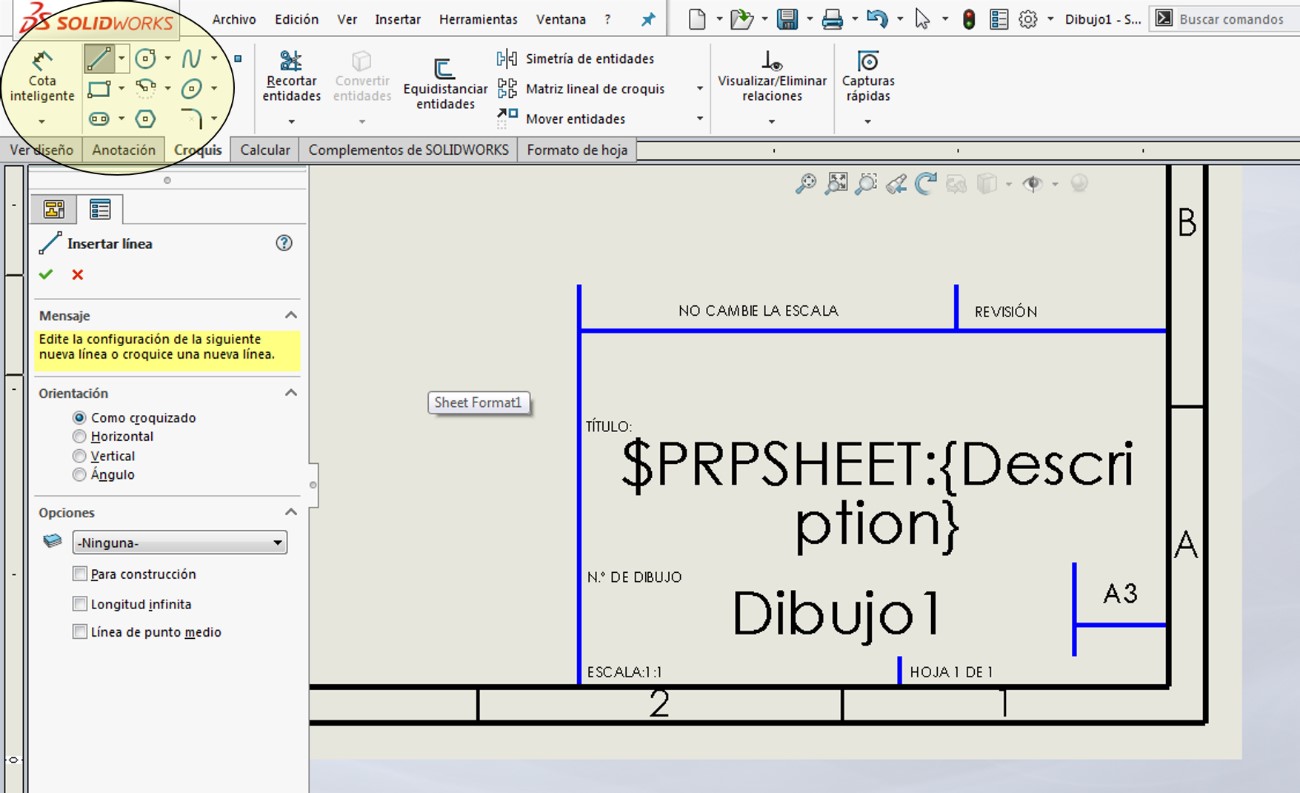The image size is (1300, 793).
Task: Pin the menu bar with pushpin icon
Action: click(648, 19)
